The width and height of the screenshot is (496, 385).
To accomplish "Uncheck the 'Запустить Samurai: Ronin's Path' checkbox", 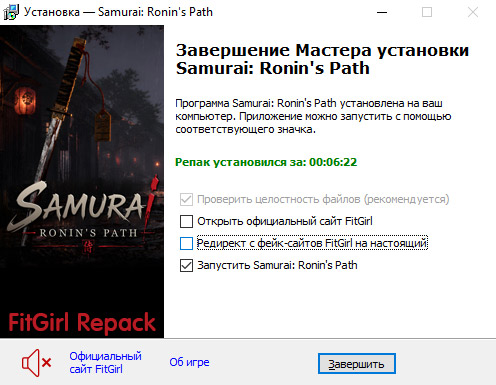I will pos(186,266).
